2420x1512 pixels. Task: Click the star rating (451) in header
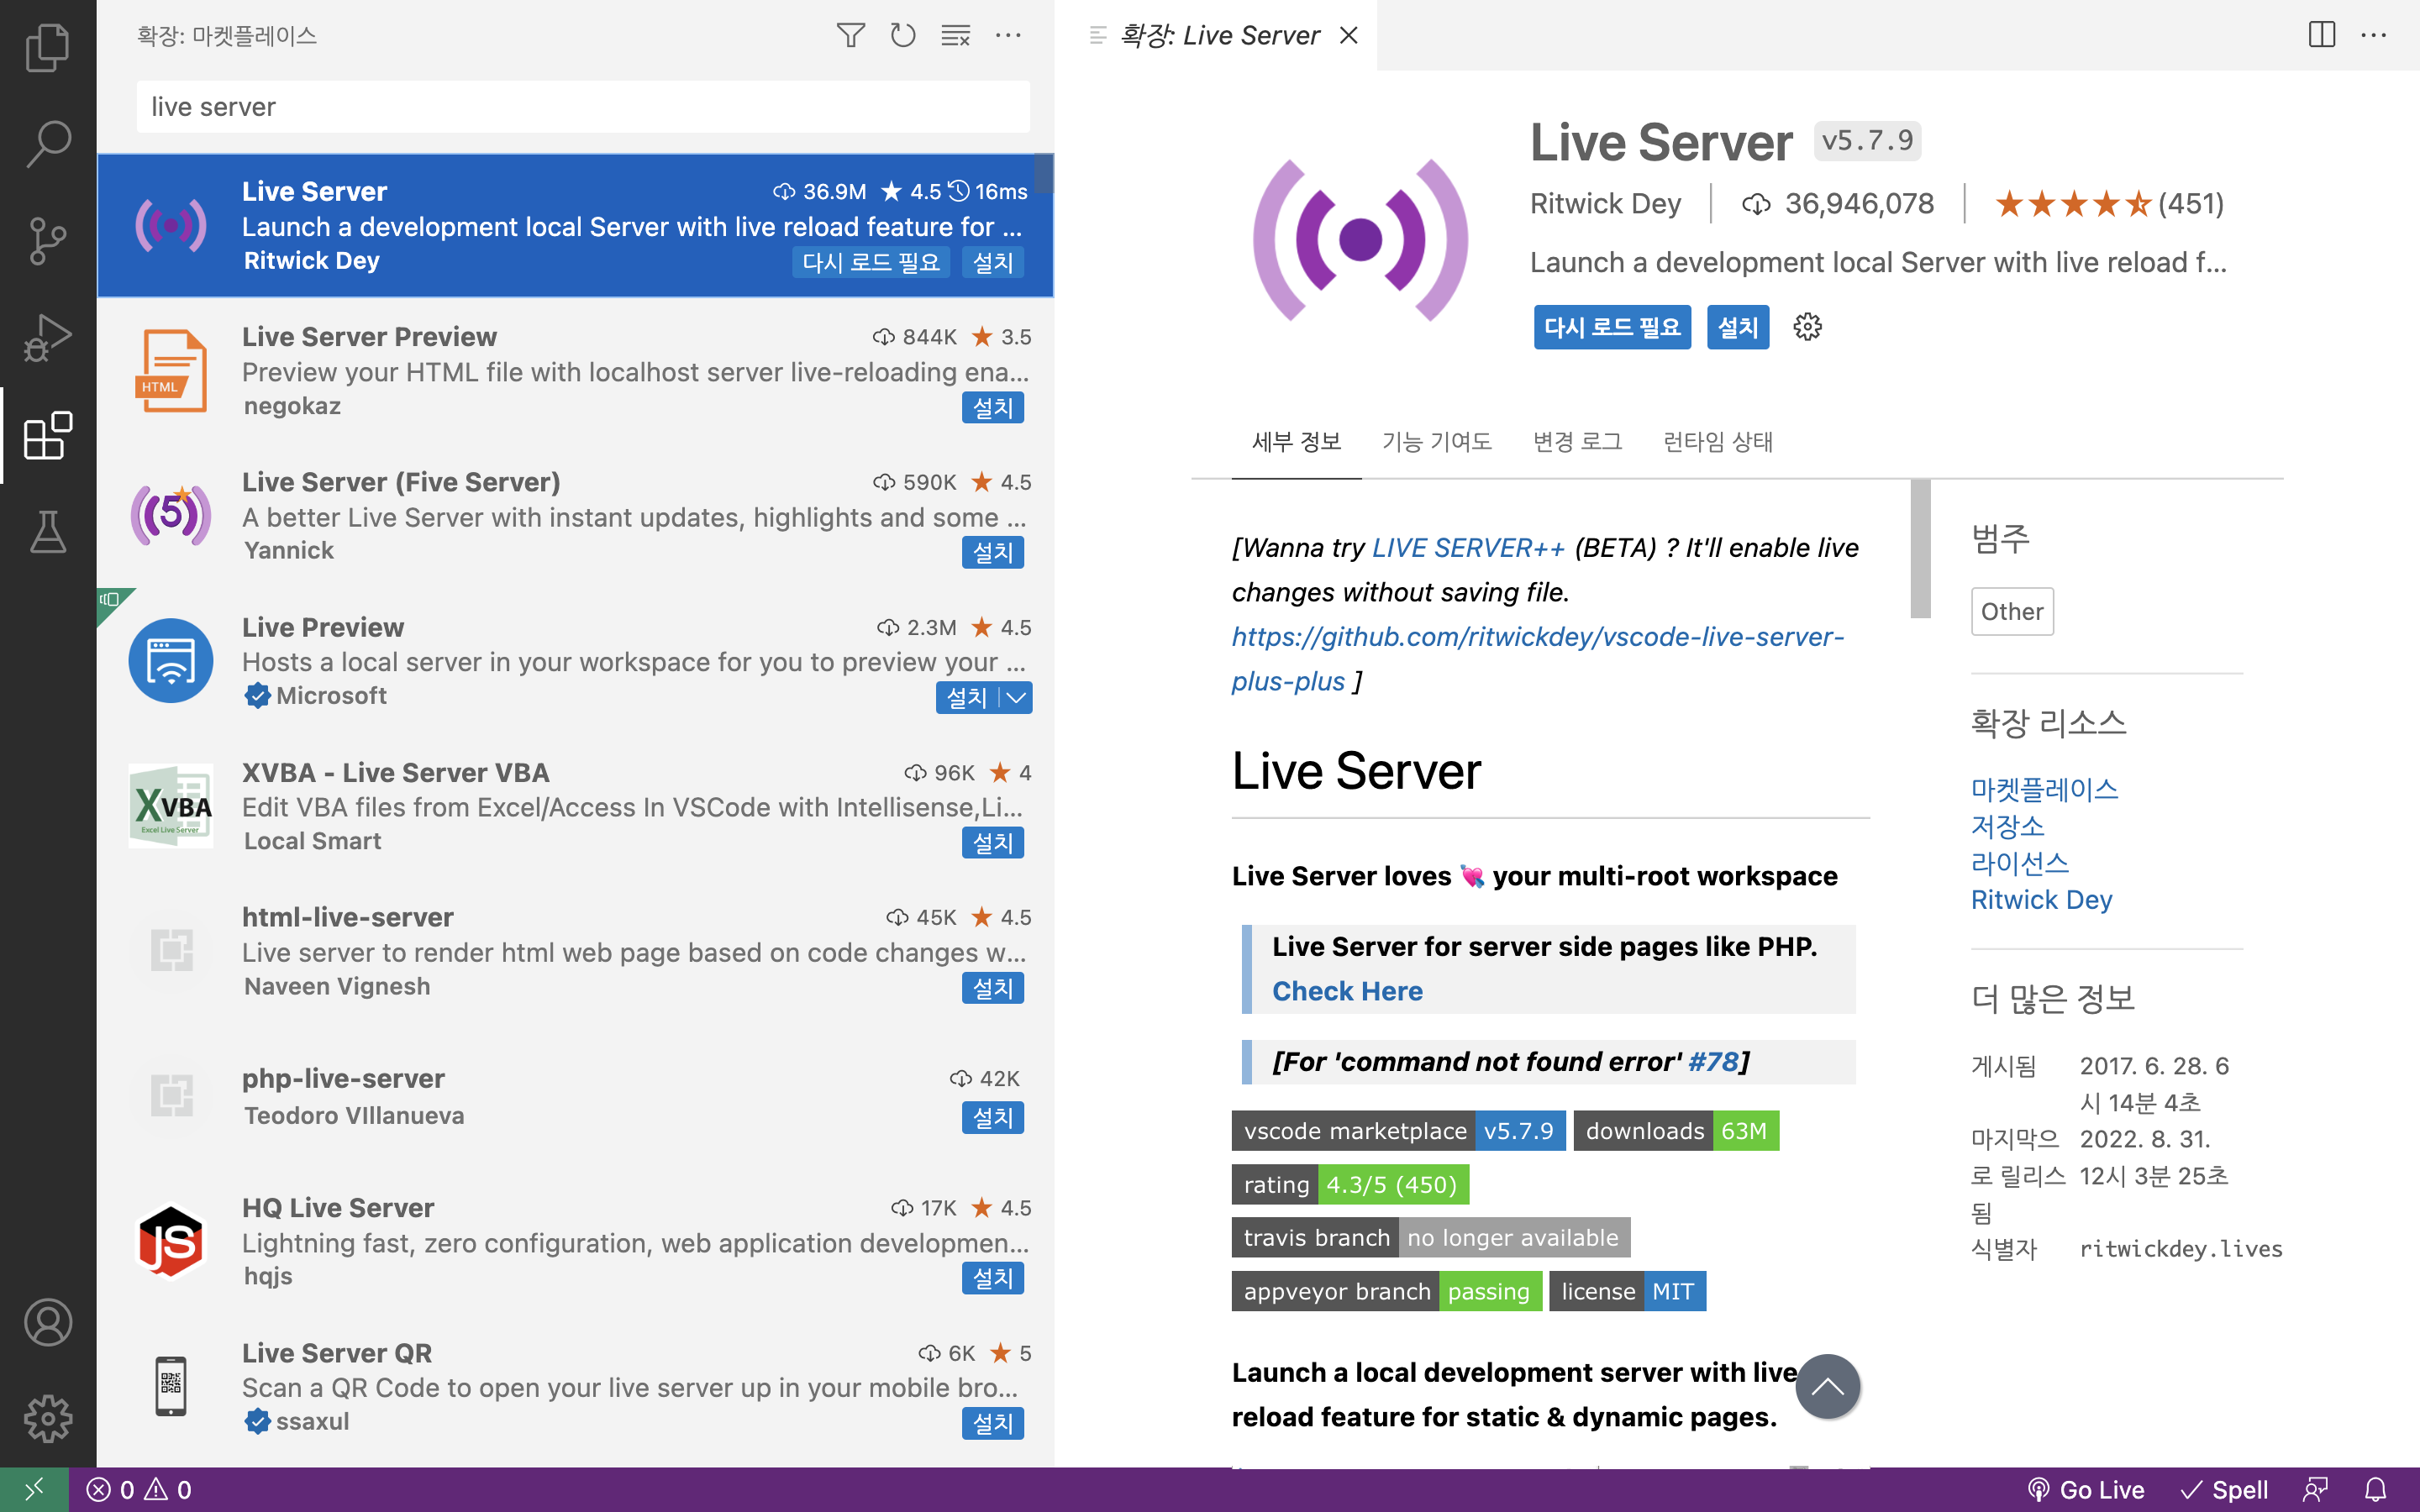coord(2109,204)
